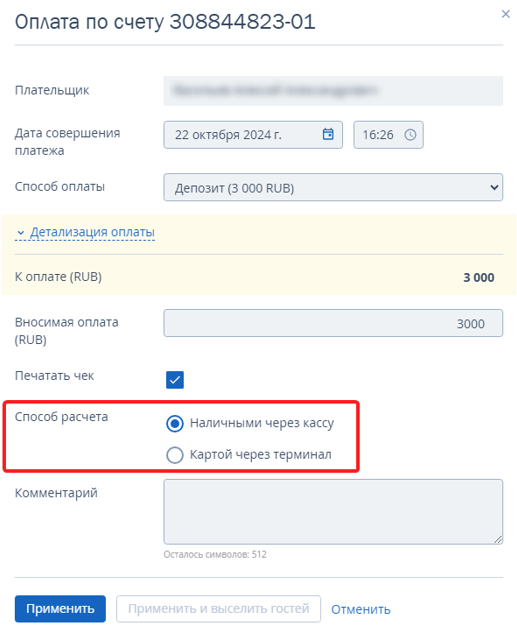Click the Вносимая оплата amount field
Viewport: 517px width, 638px height.
tap(333, 323)
